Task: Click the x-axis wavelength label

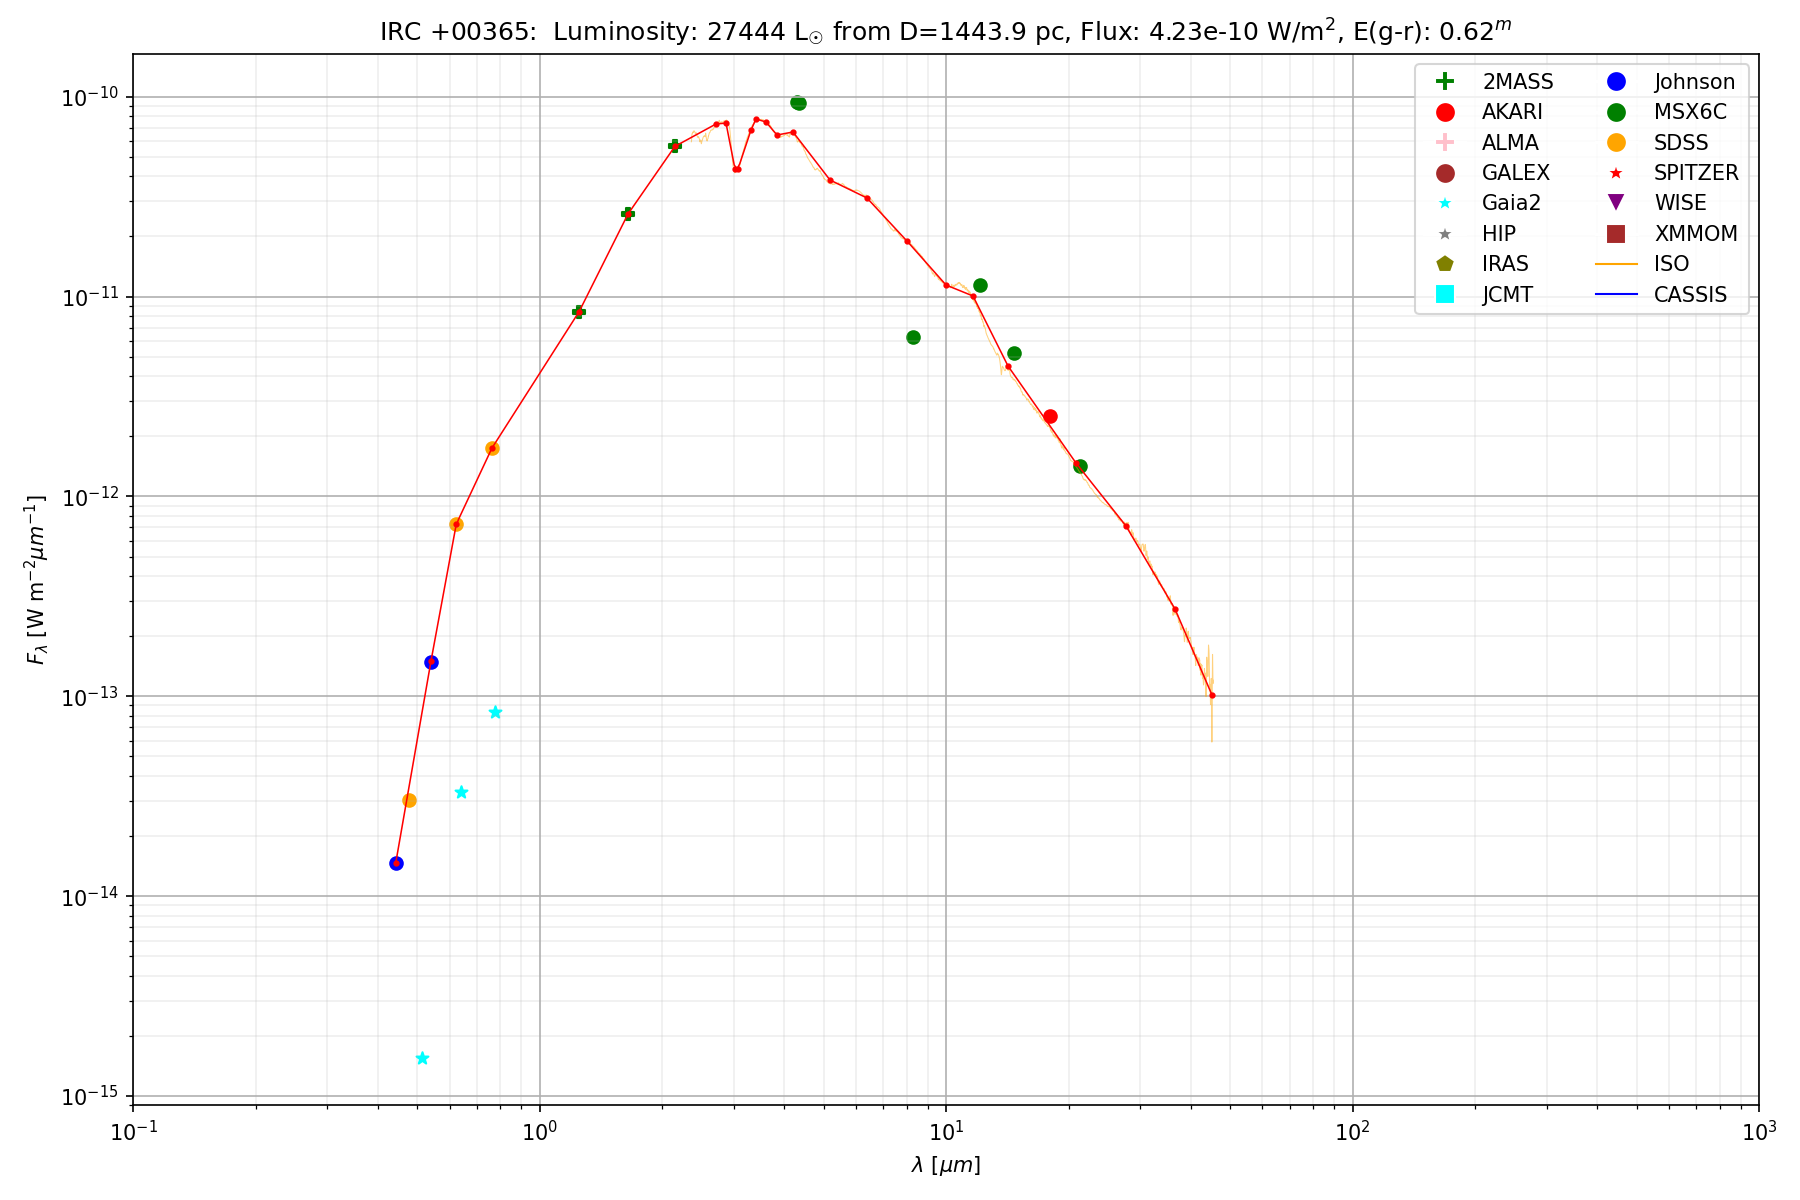Action: 945,1165
